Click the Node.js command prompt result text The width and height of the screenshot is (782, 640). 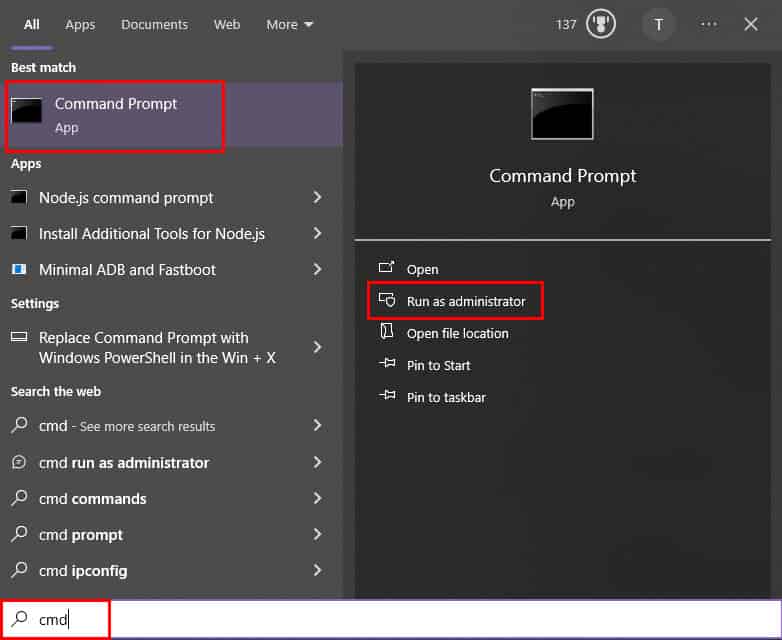tap(126, 198)
